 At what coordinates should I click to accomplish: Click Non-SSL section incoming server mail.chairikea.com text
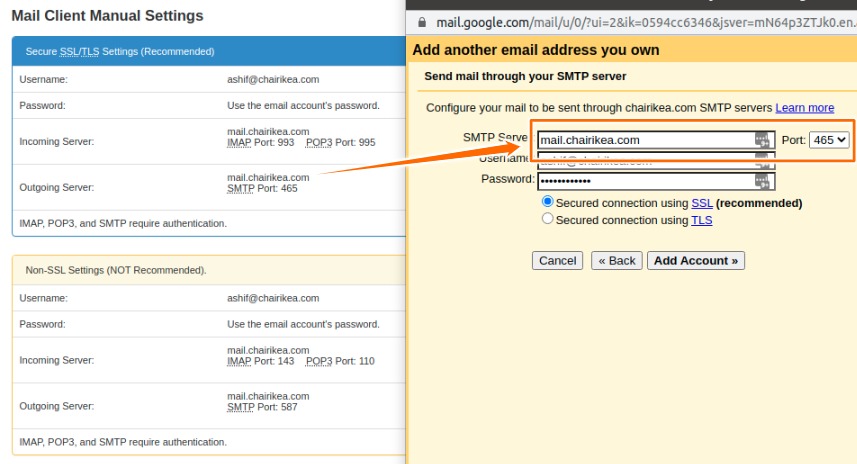268,350
